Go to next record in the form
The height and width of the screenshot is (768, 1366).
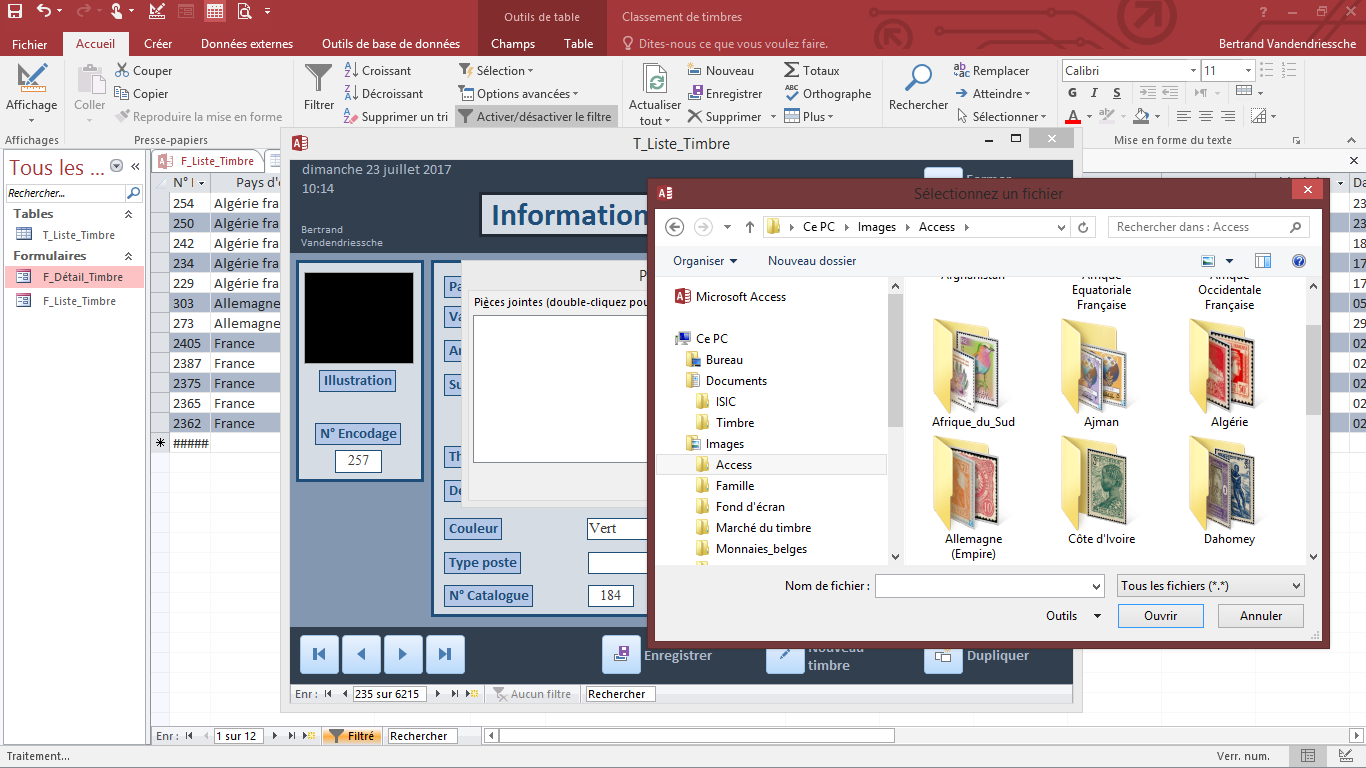pyautogui.click(x=403, y=654)
